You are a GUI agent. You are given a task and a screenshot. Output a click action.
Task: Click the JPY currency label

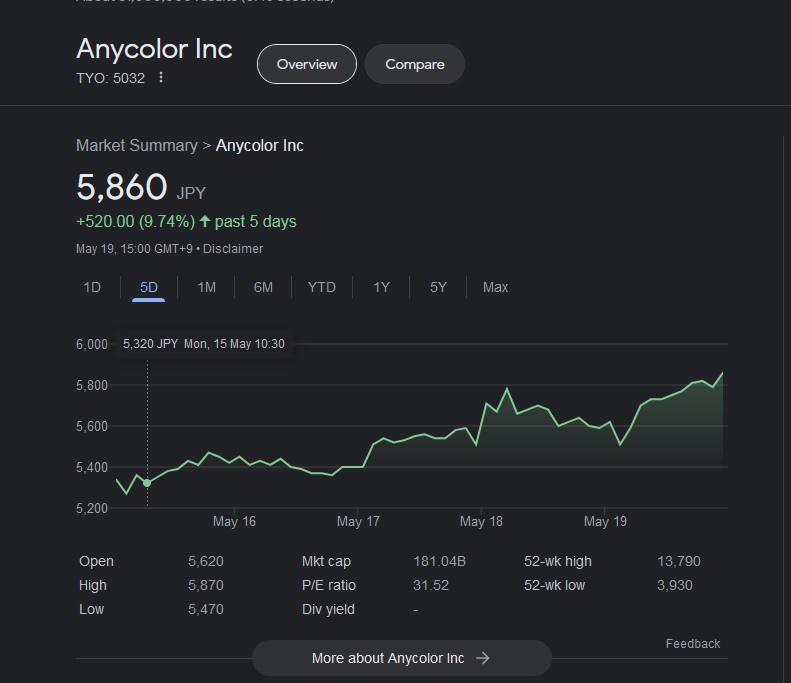191,193
